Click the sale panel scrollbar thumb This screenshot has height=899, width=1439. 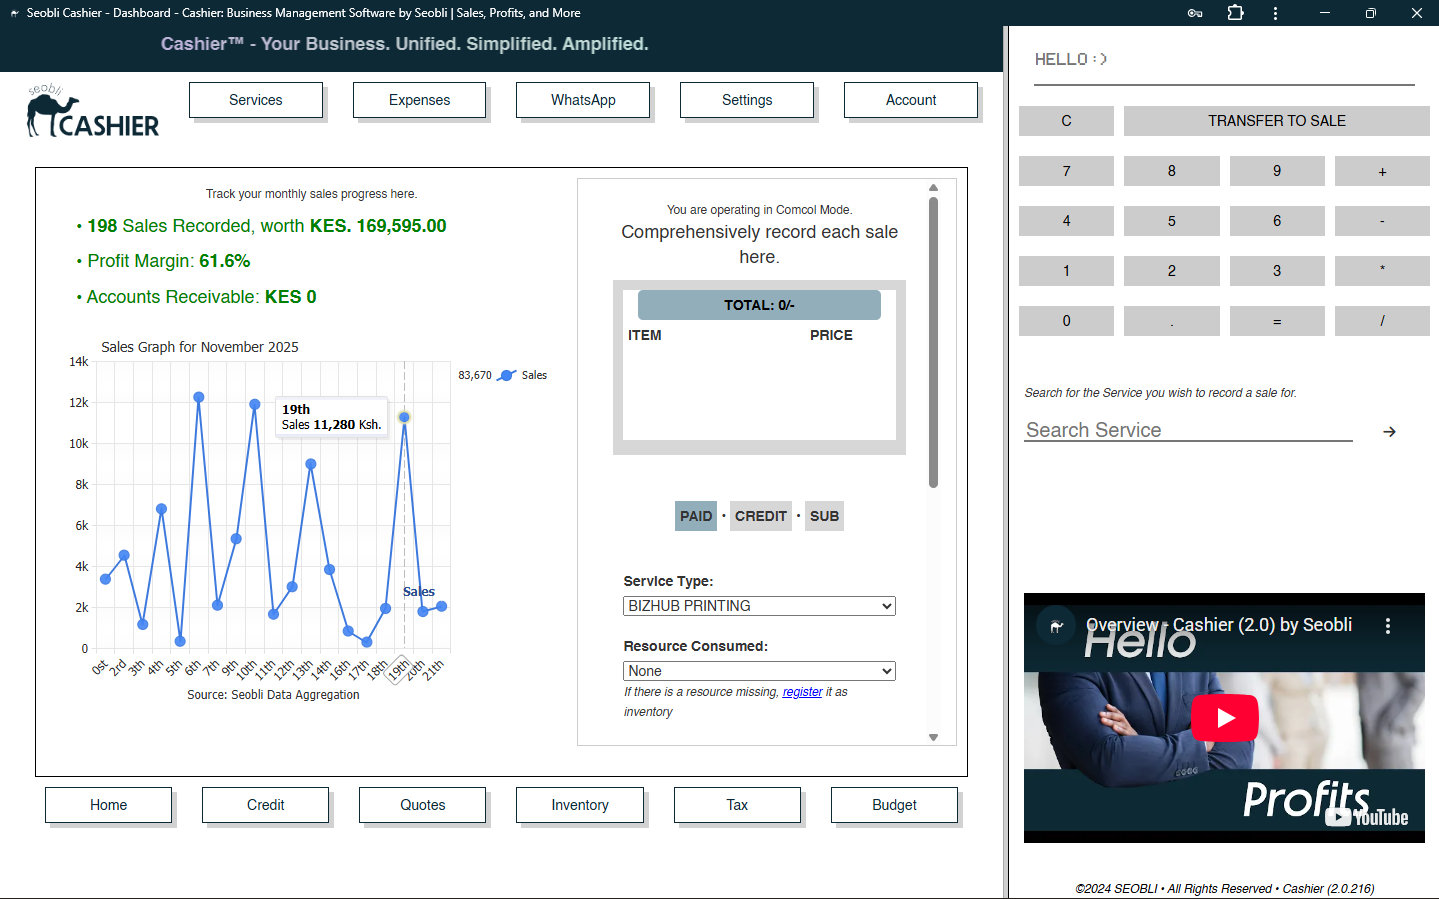[933, 342]
